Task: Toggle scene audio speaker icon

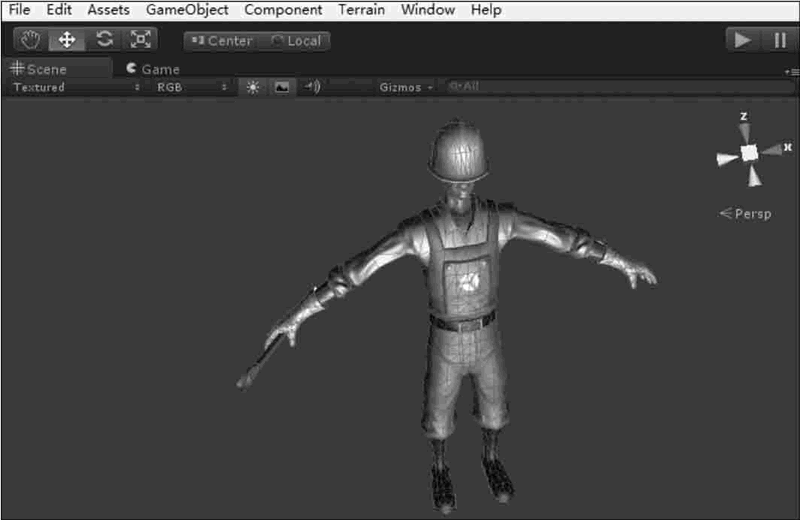Action: tap(312, 87)
